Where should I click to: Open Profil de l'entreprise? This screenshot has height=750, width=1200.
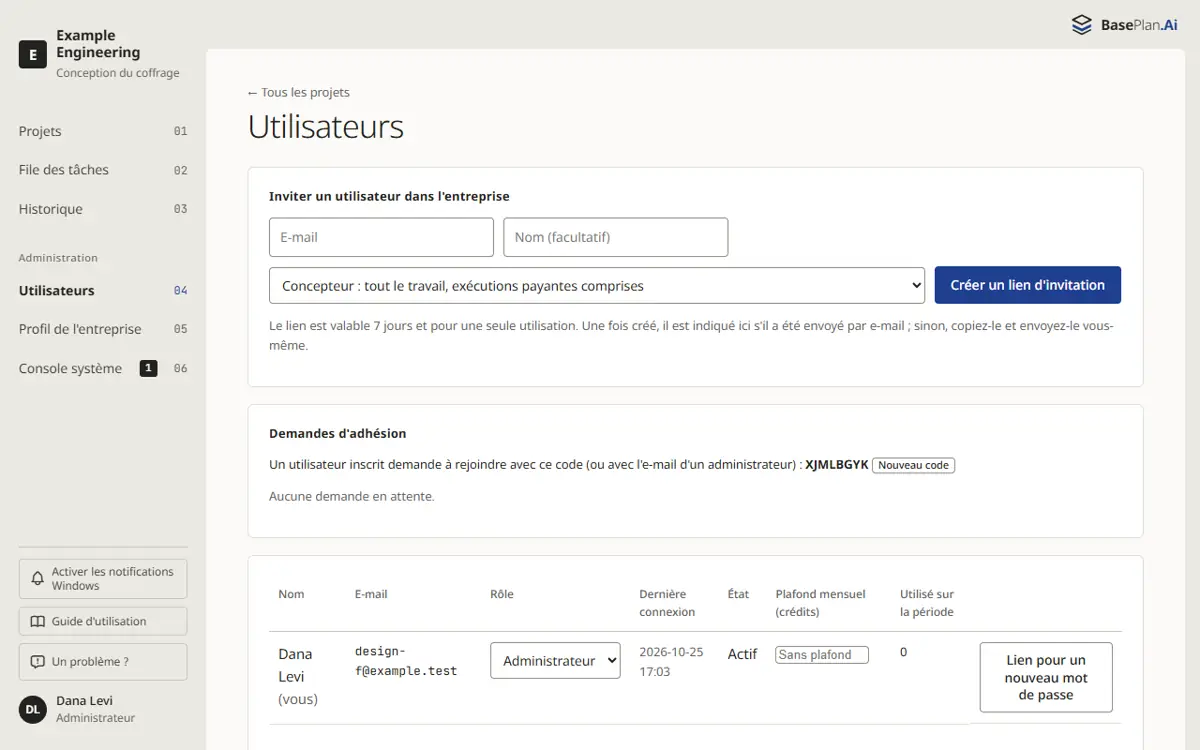[x=103, y=329]
